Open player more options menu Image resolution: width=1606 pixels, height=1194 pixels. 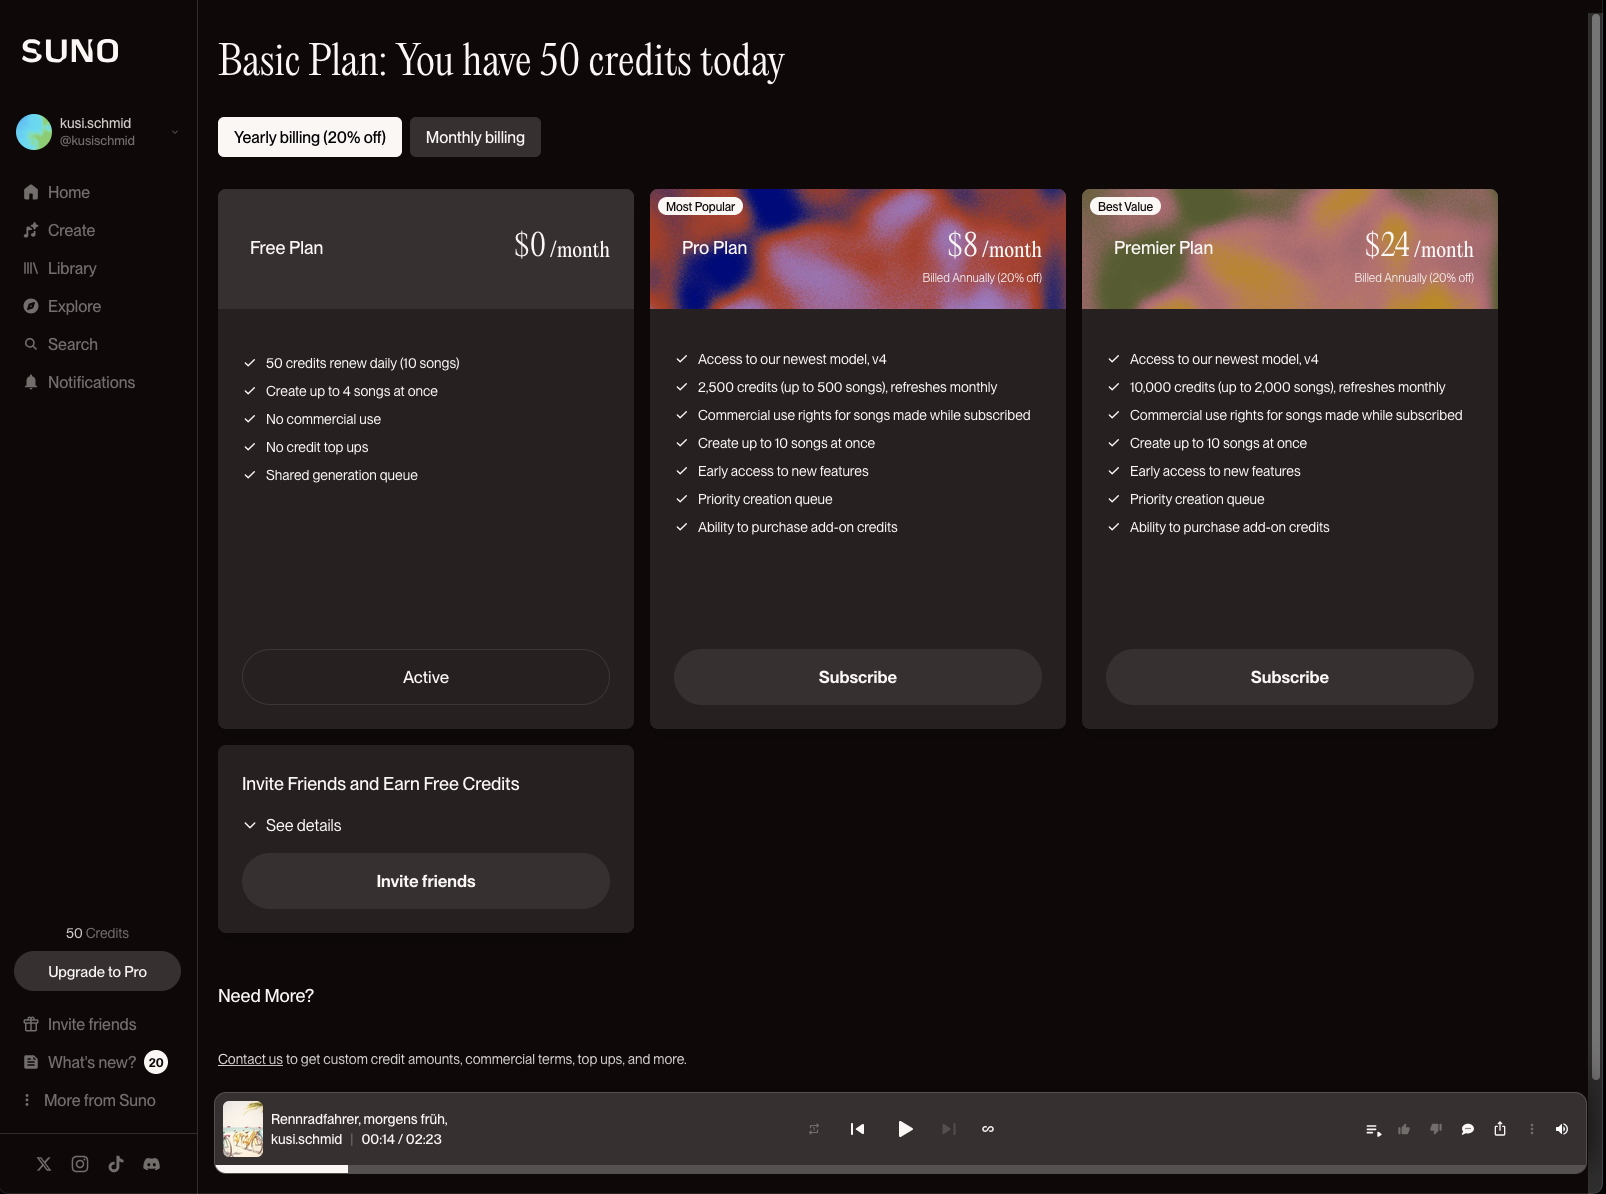(1532, 1129)
